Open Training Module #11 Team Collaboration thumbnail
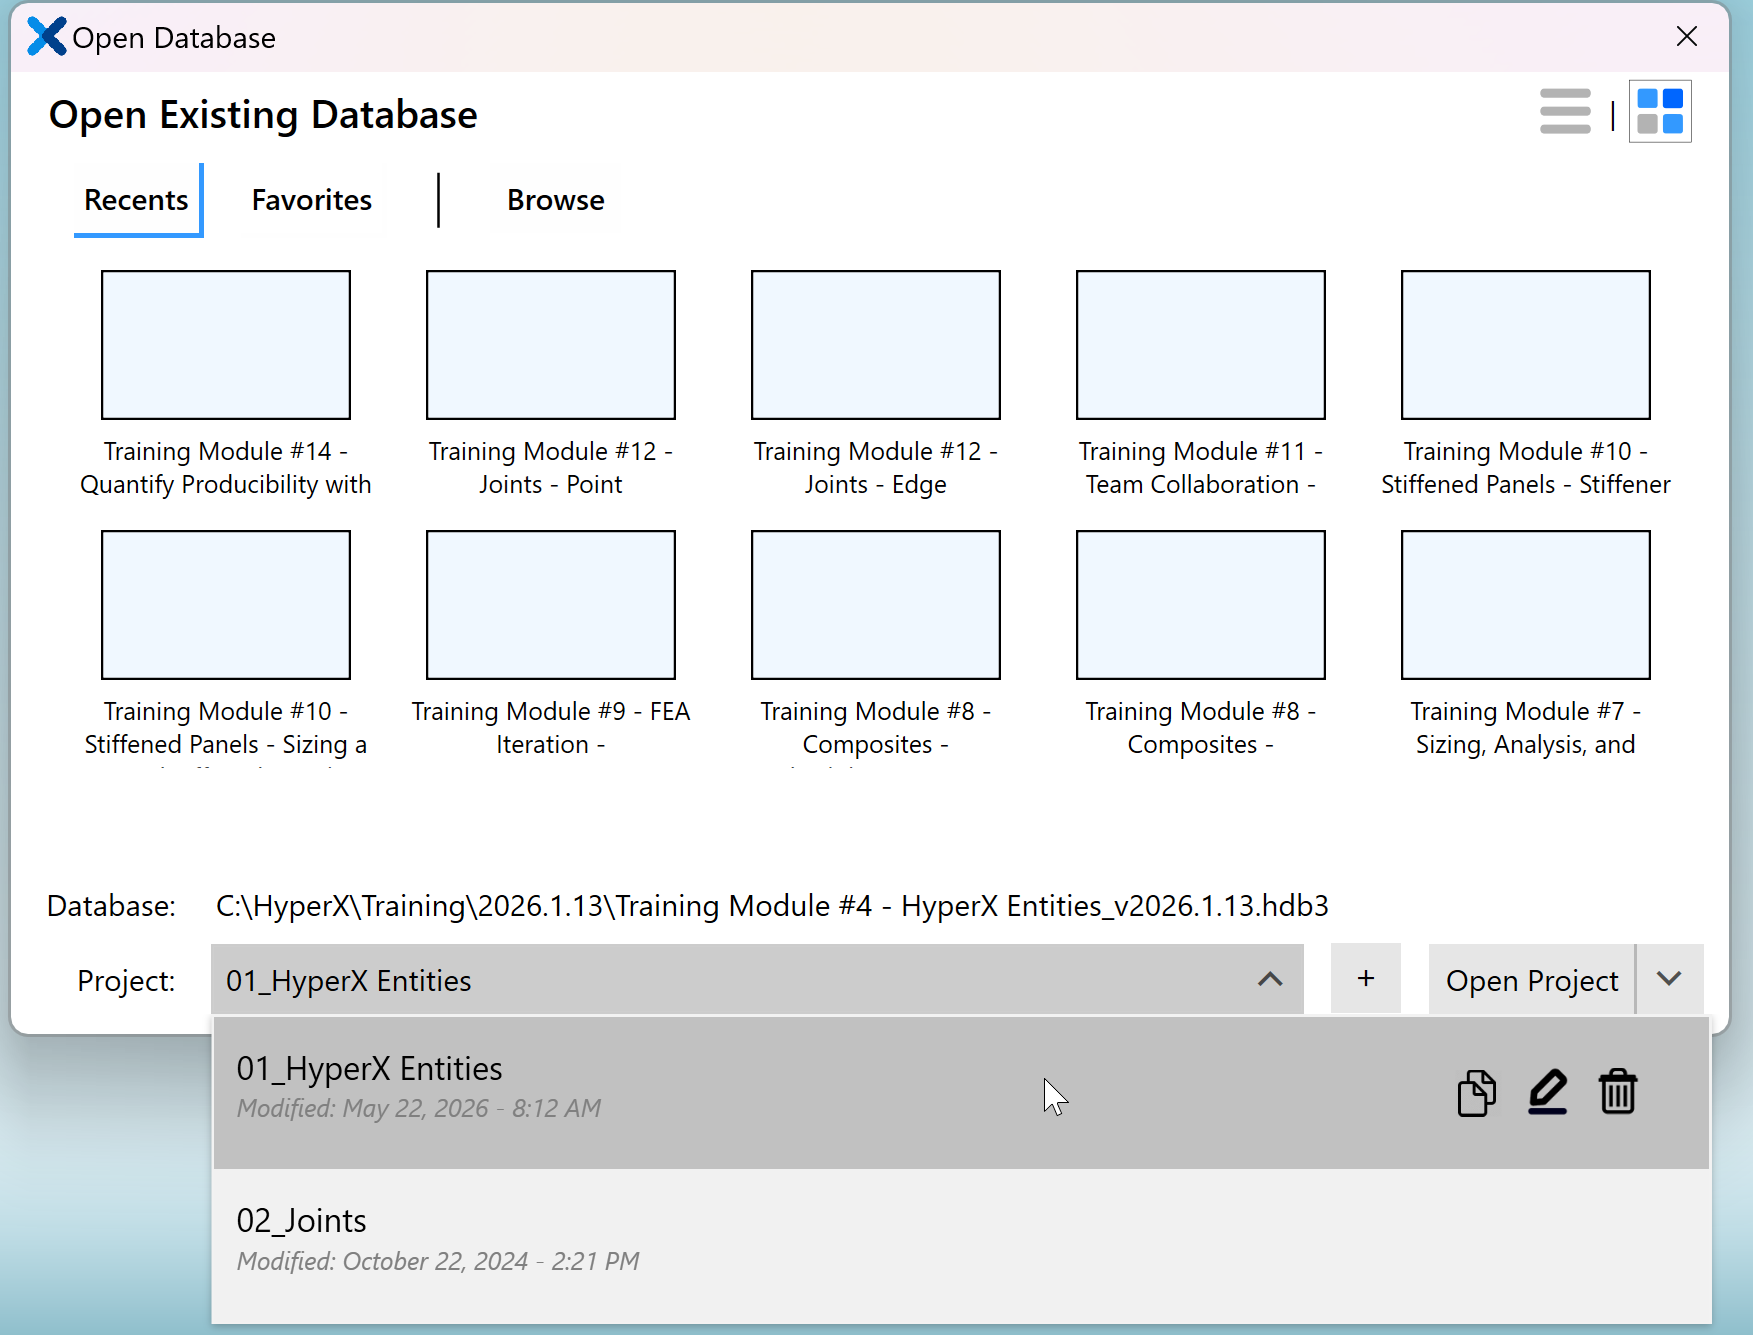1753x1335 pixels. coord(1201,345)
